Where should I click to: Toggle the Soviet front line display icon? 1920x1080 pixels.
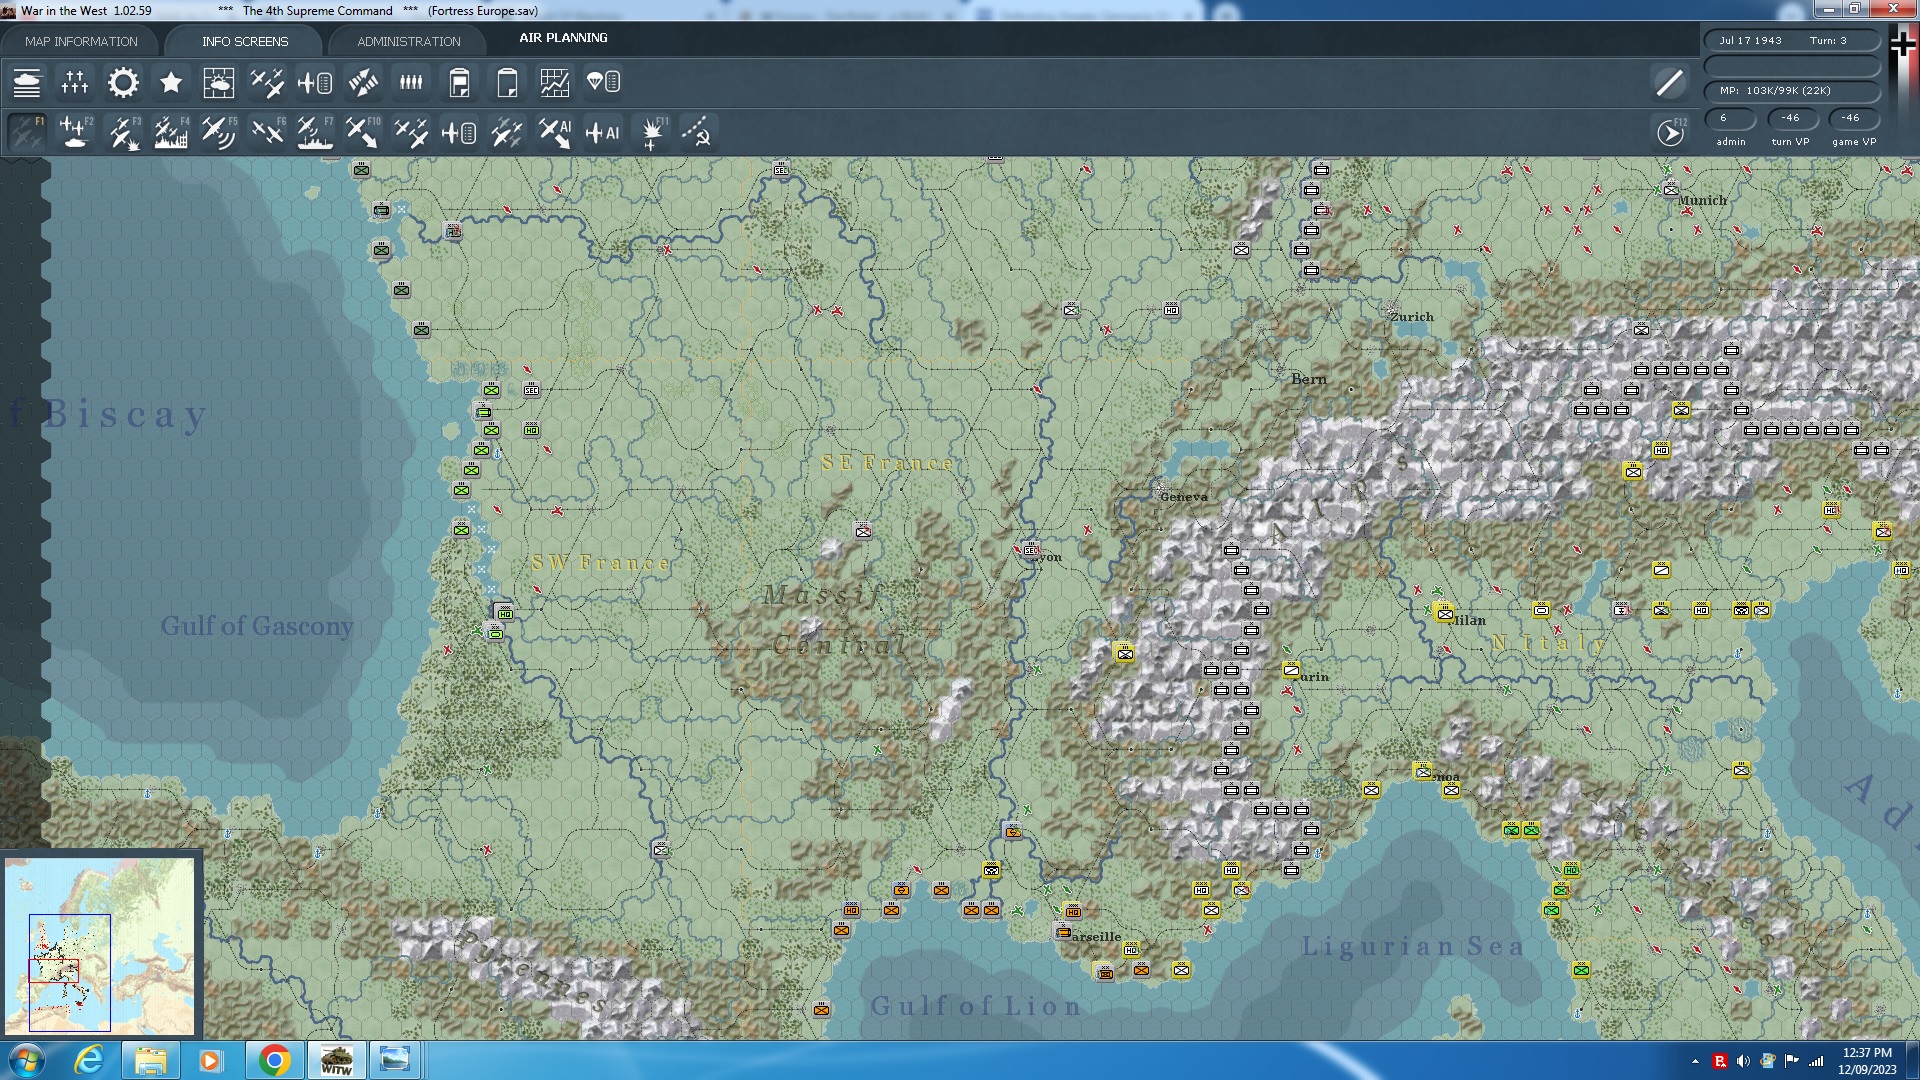tap(697, 133)
